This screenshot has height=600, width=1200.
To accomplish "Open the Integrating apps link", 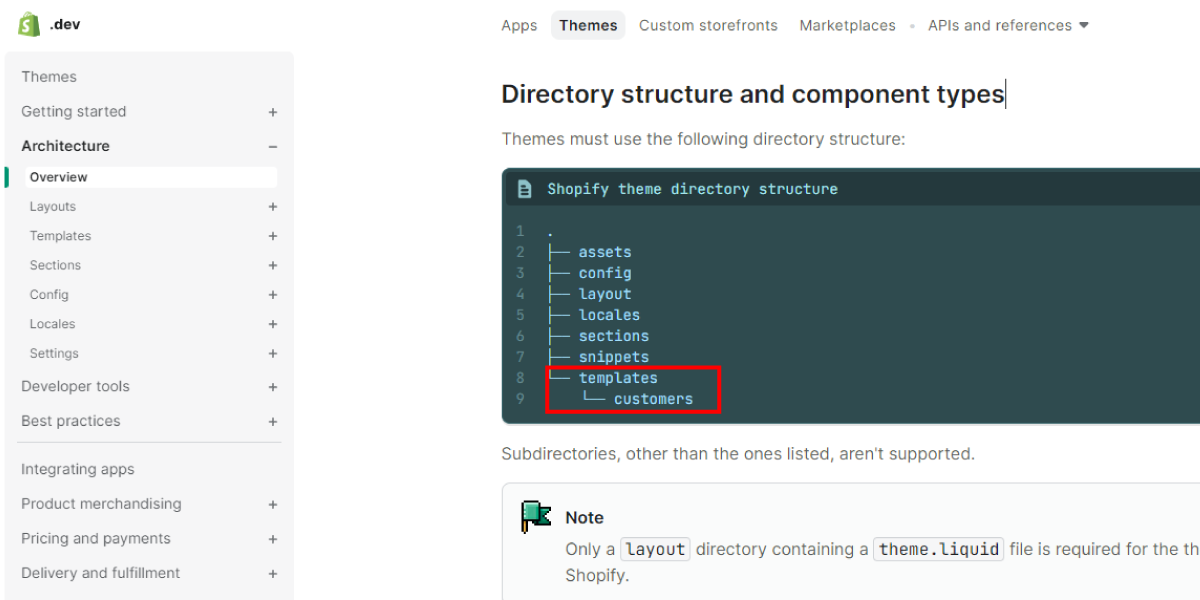I will coord(77,469).
